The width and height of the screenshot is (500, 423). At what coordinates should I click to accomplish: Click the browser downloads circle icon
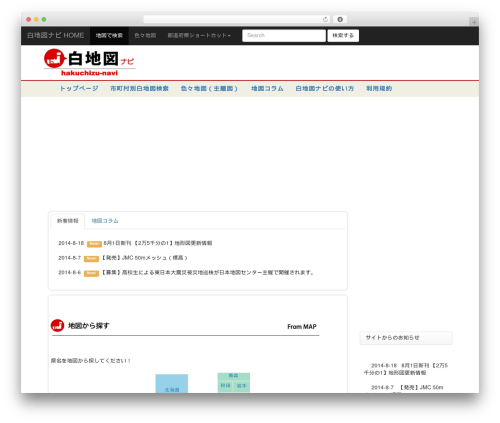pyautogui.click(x=340, y=19)
